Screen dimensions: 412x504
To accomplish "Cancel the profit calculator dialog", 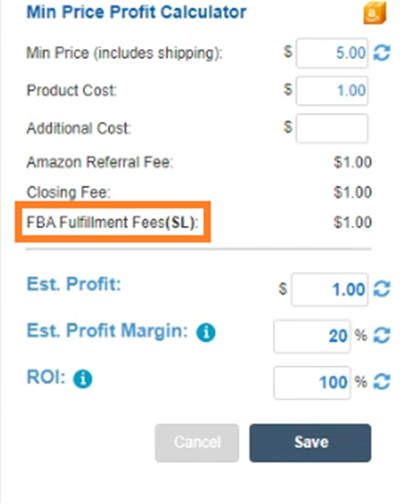I will pyautogui.click(x=197, y=443).
